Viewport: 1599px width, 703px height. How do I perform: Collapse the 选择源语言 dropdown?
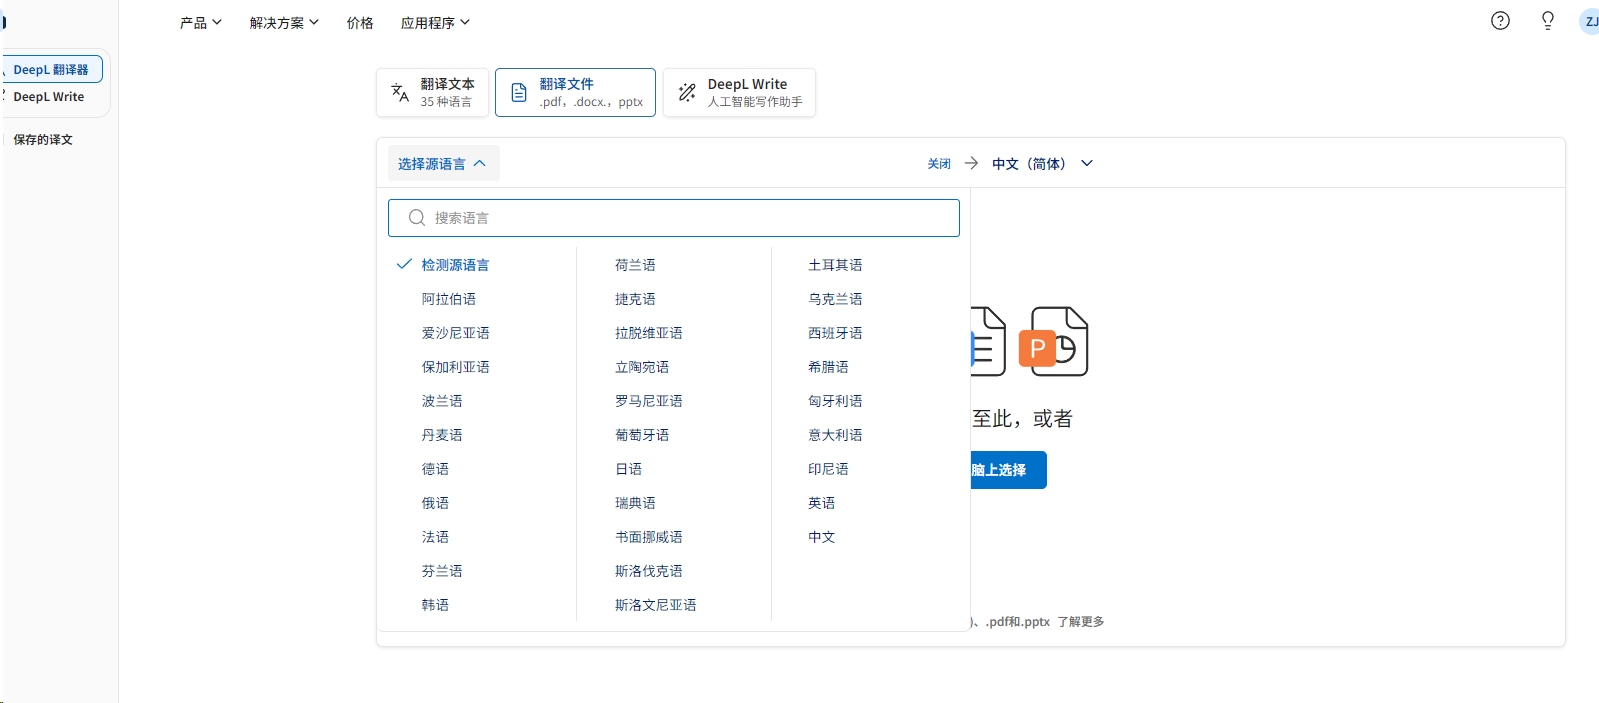pos(443,164)
